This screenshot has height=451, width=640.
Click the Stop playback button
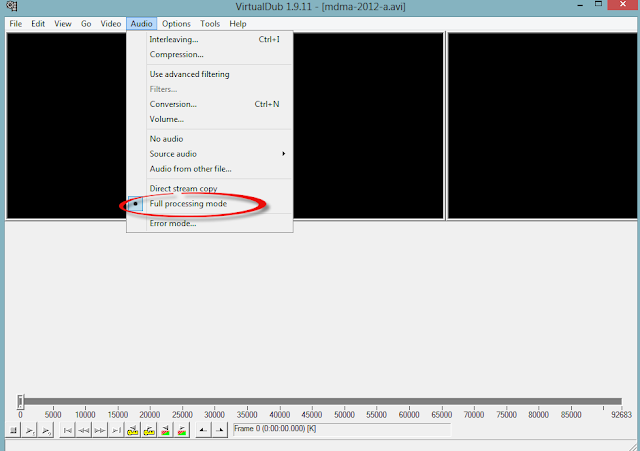point(13,430)
